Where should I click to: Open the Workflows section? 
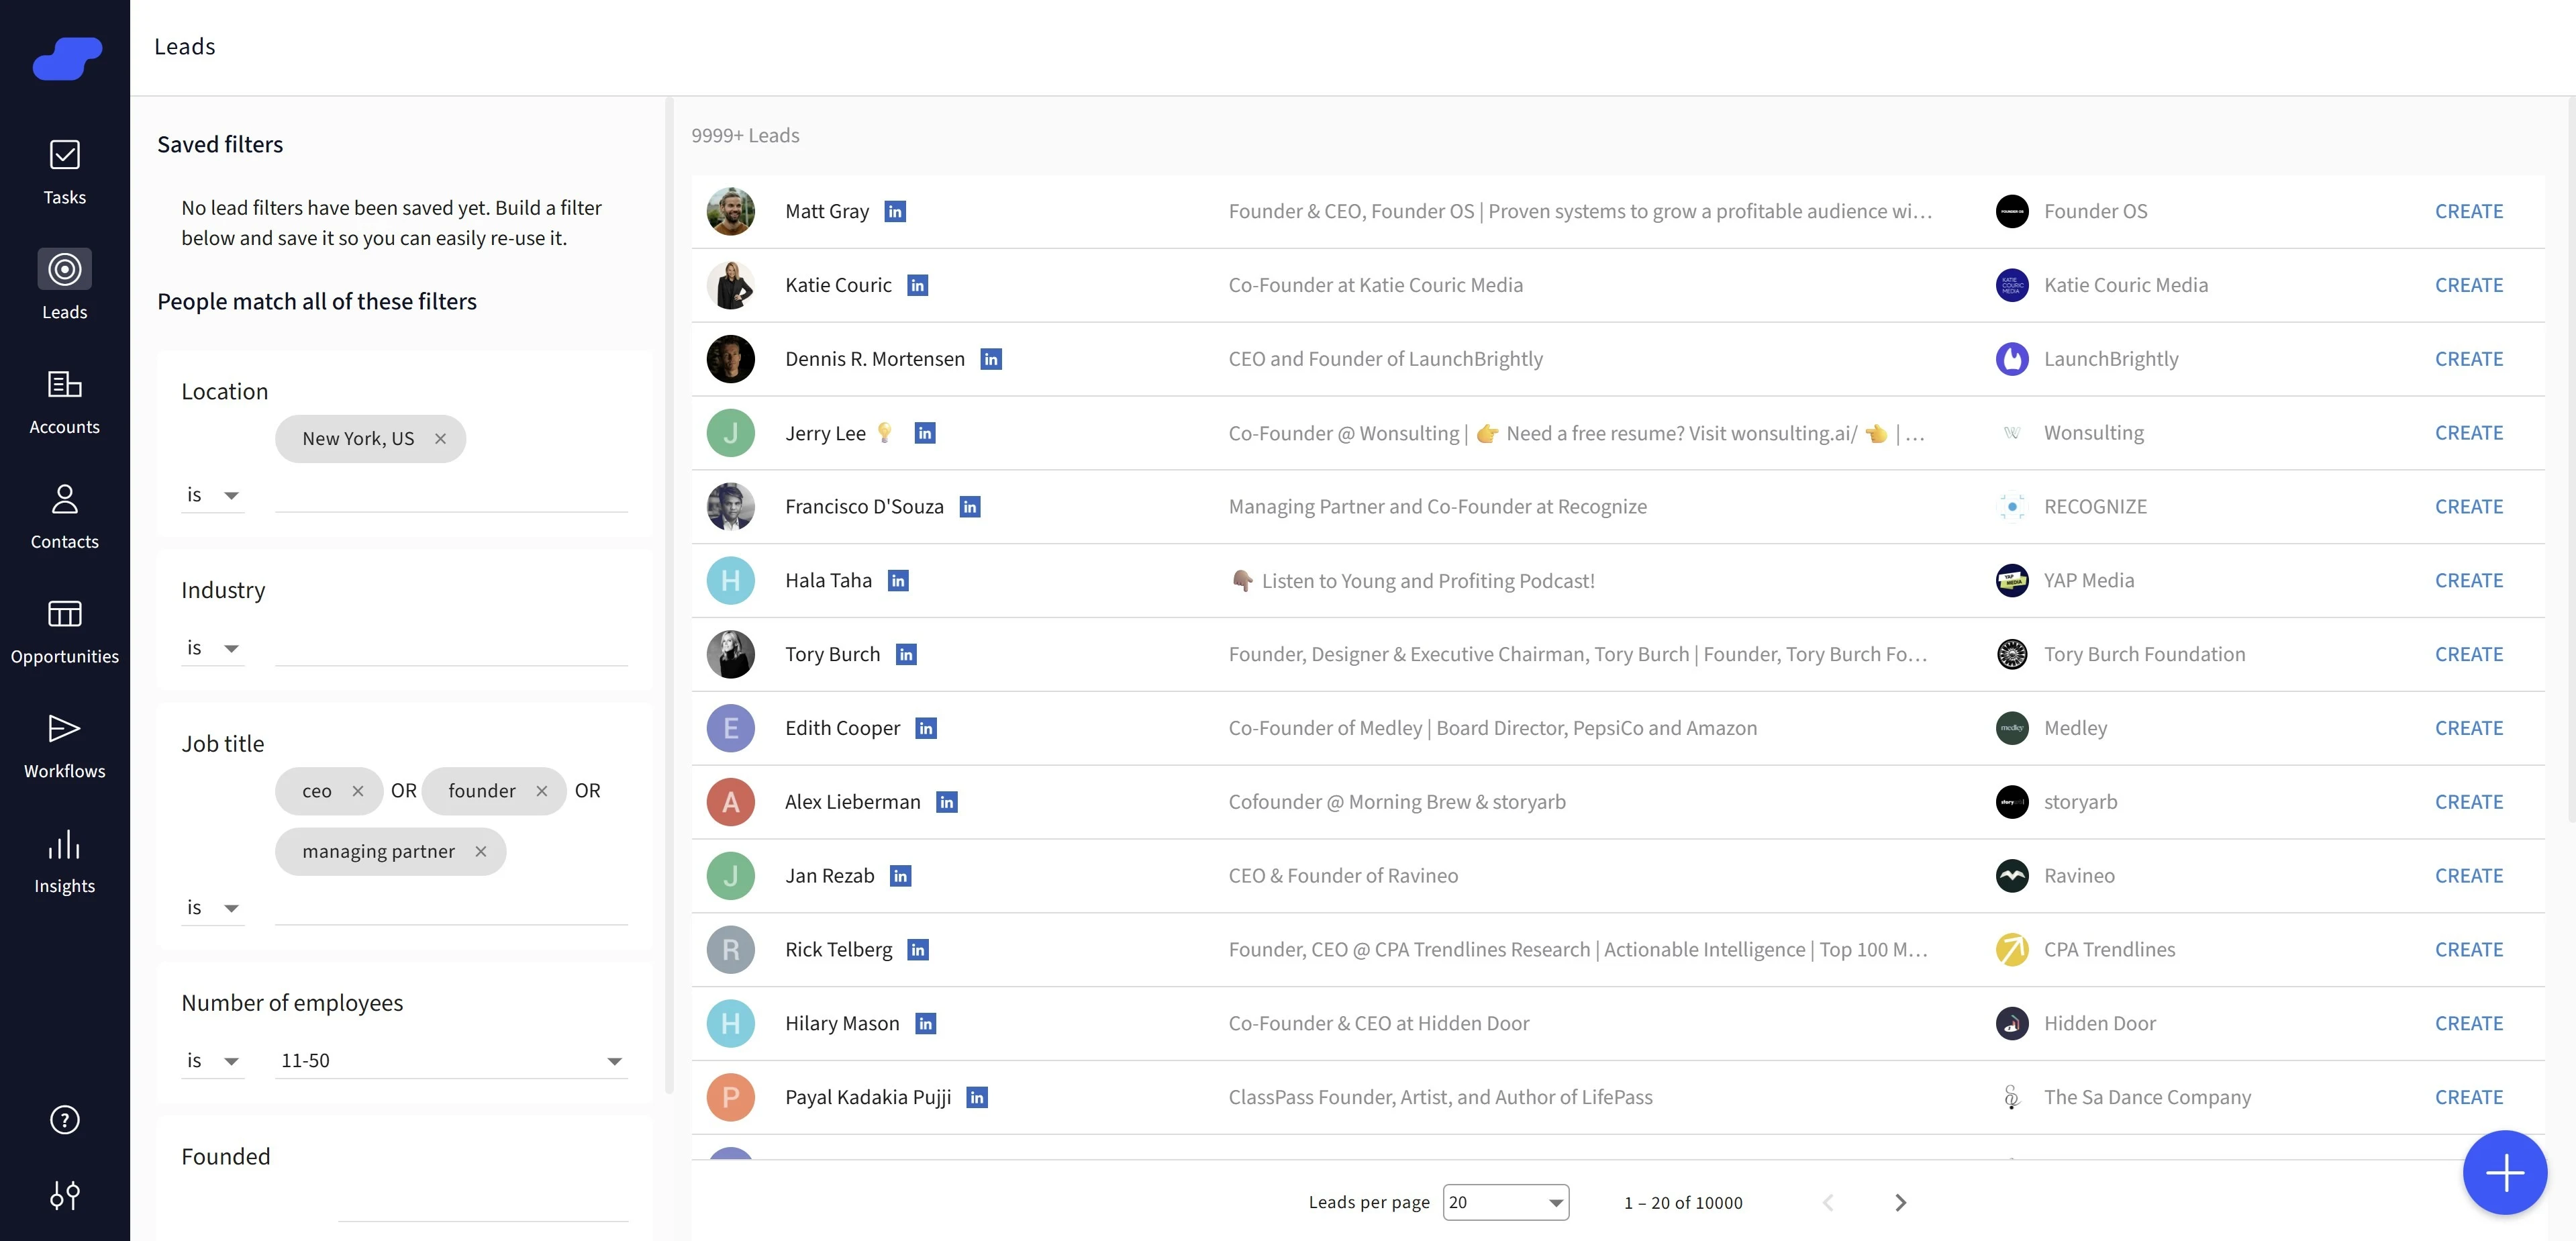pyautogui.click(x=65, y=747)
